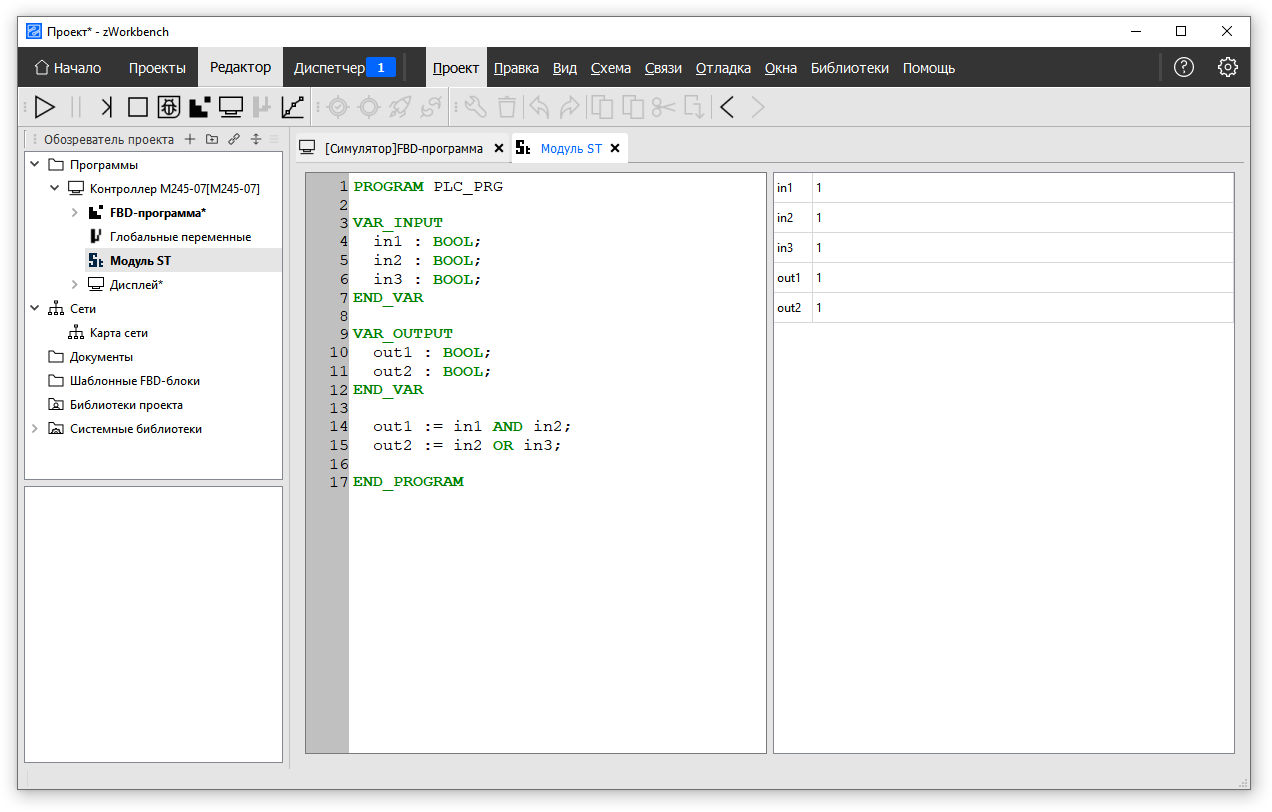Open settings gear icon
The width and height of the screenshot is (1272, 812).
[x=1228, y=68]
